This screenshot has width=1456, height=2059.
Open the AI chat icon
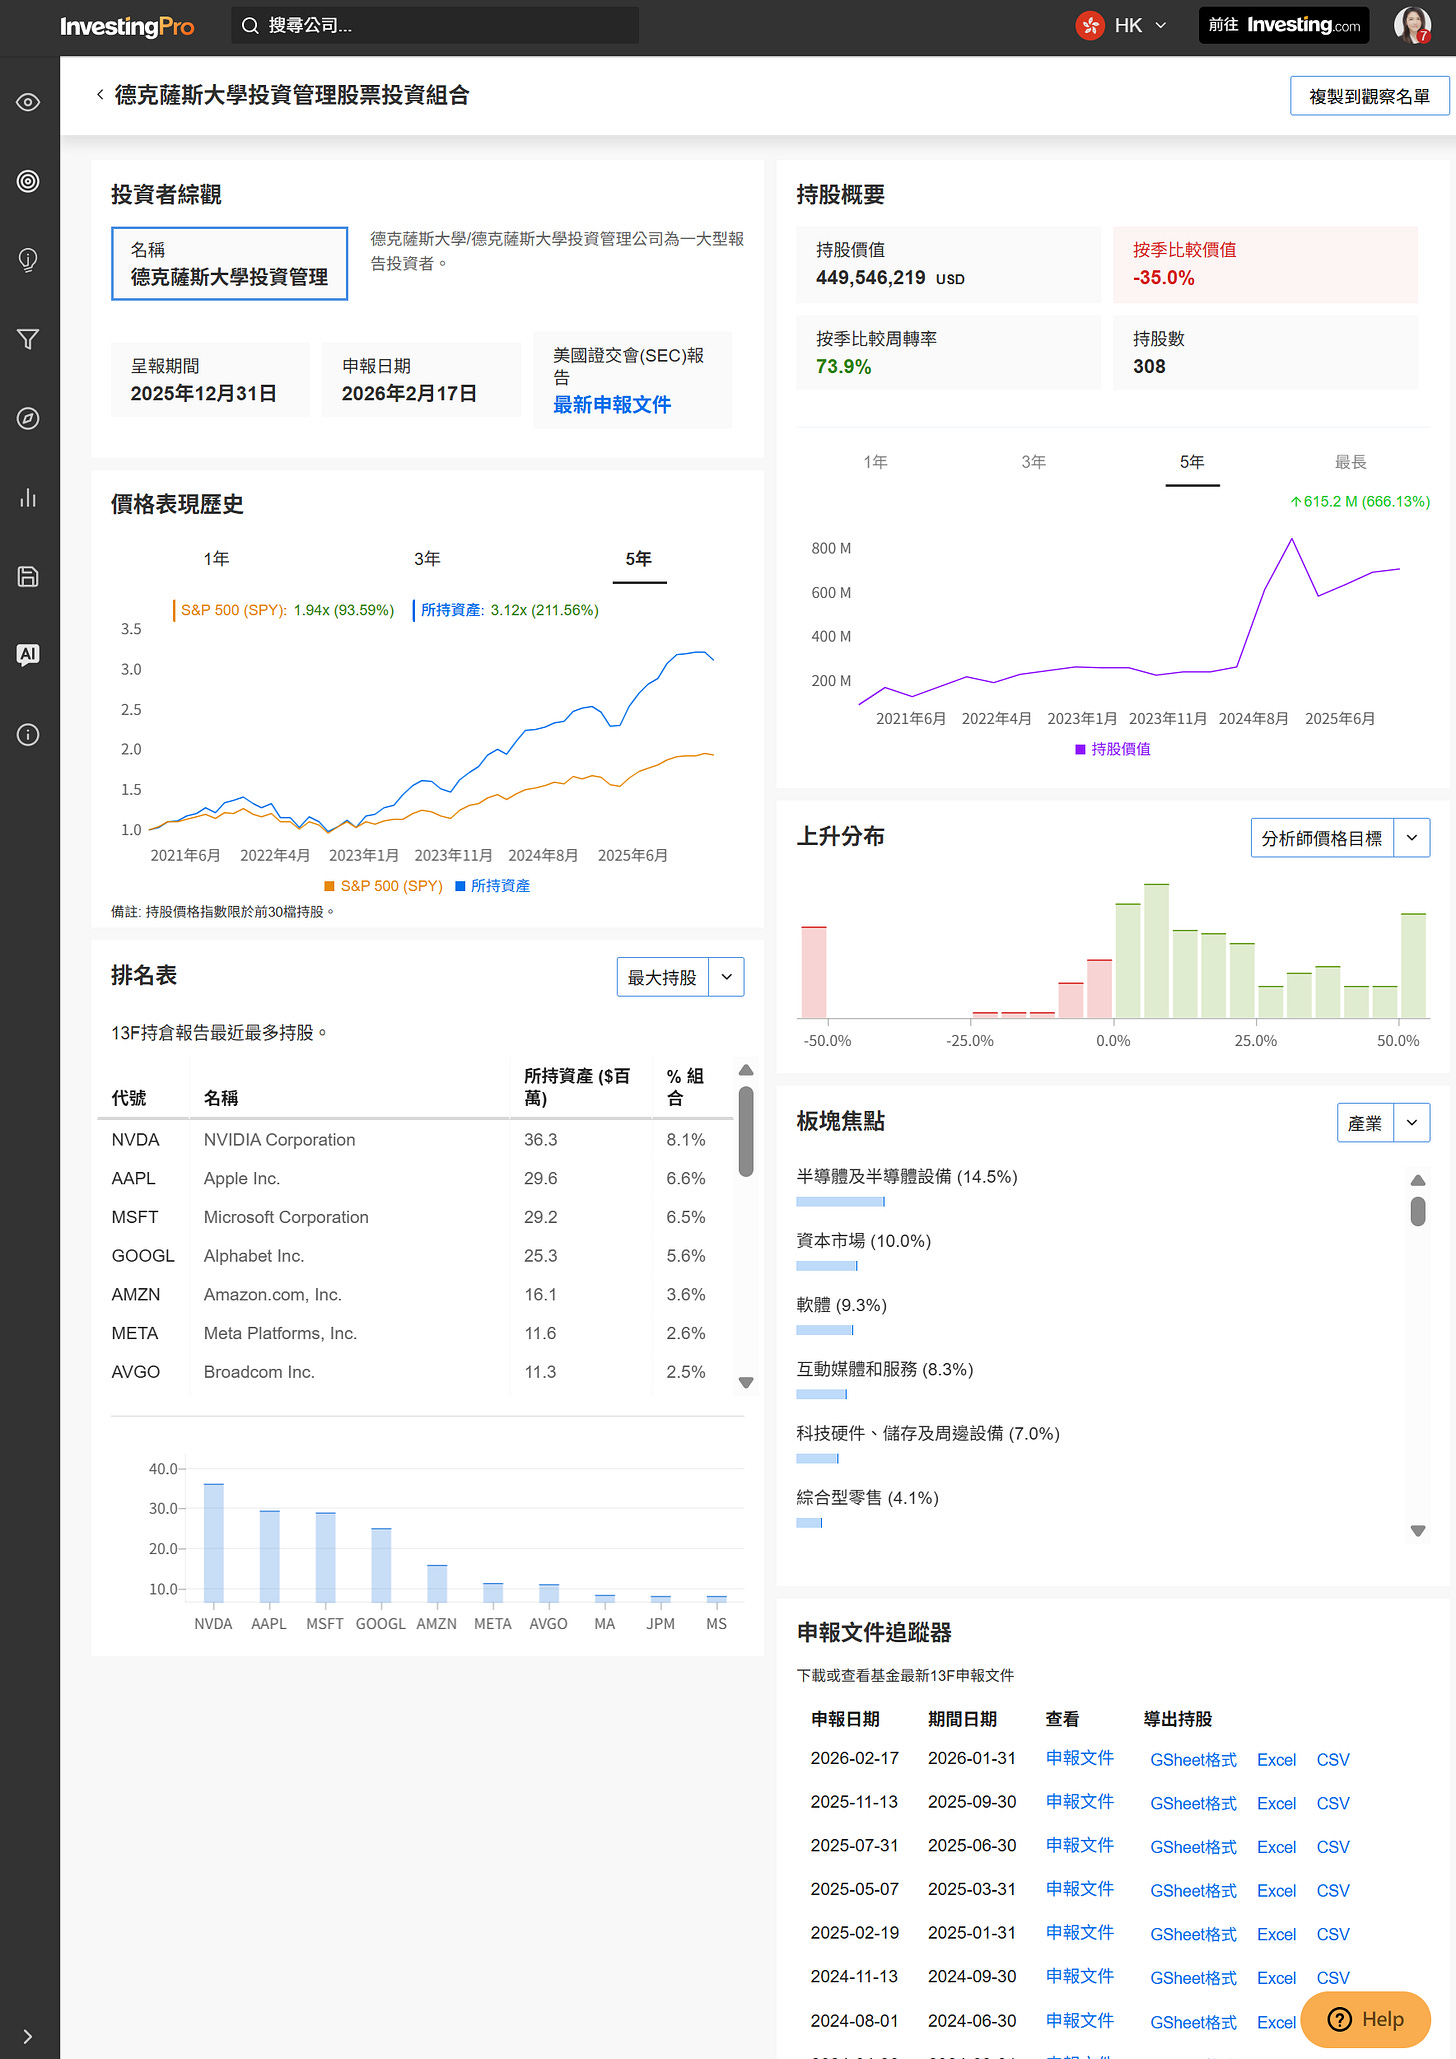[x=28, y=655]
